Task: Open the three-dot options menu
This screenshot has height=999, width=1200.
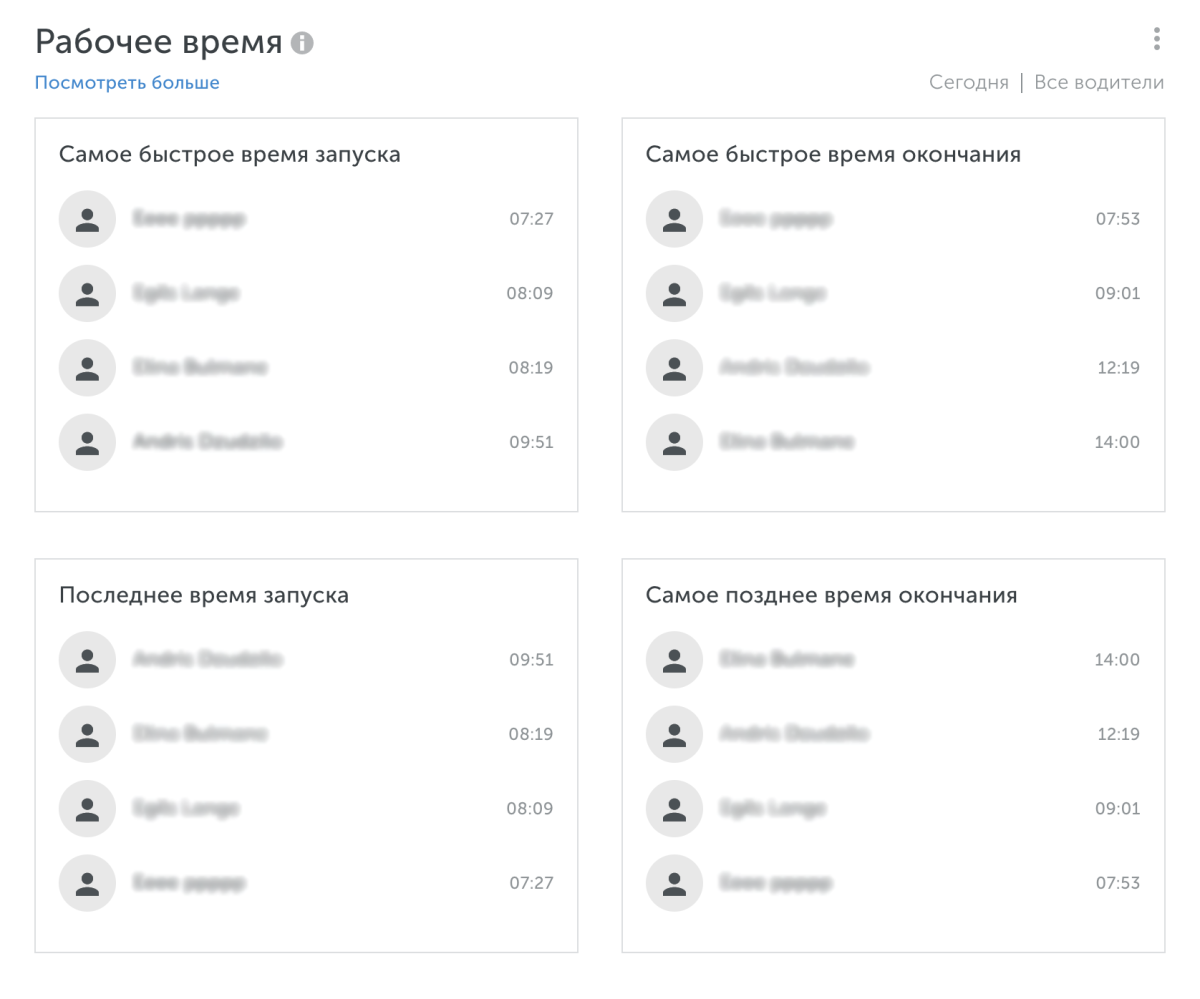Action: point(1156,40)
